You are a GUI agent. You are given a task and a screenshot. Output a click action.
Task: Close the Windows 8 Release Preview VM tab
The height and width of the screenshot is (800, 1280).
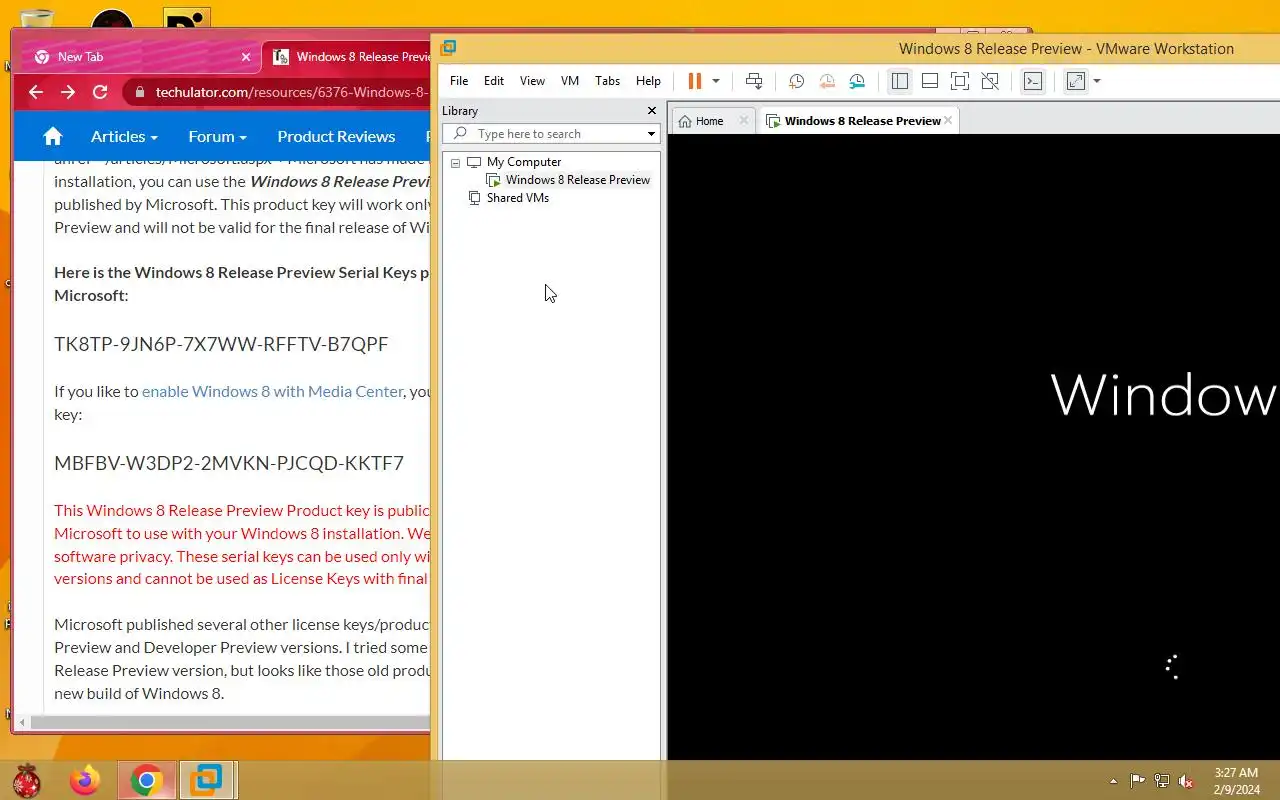click(x=948, y=121)
